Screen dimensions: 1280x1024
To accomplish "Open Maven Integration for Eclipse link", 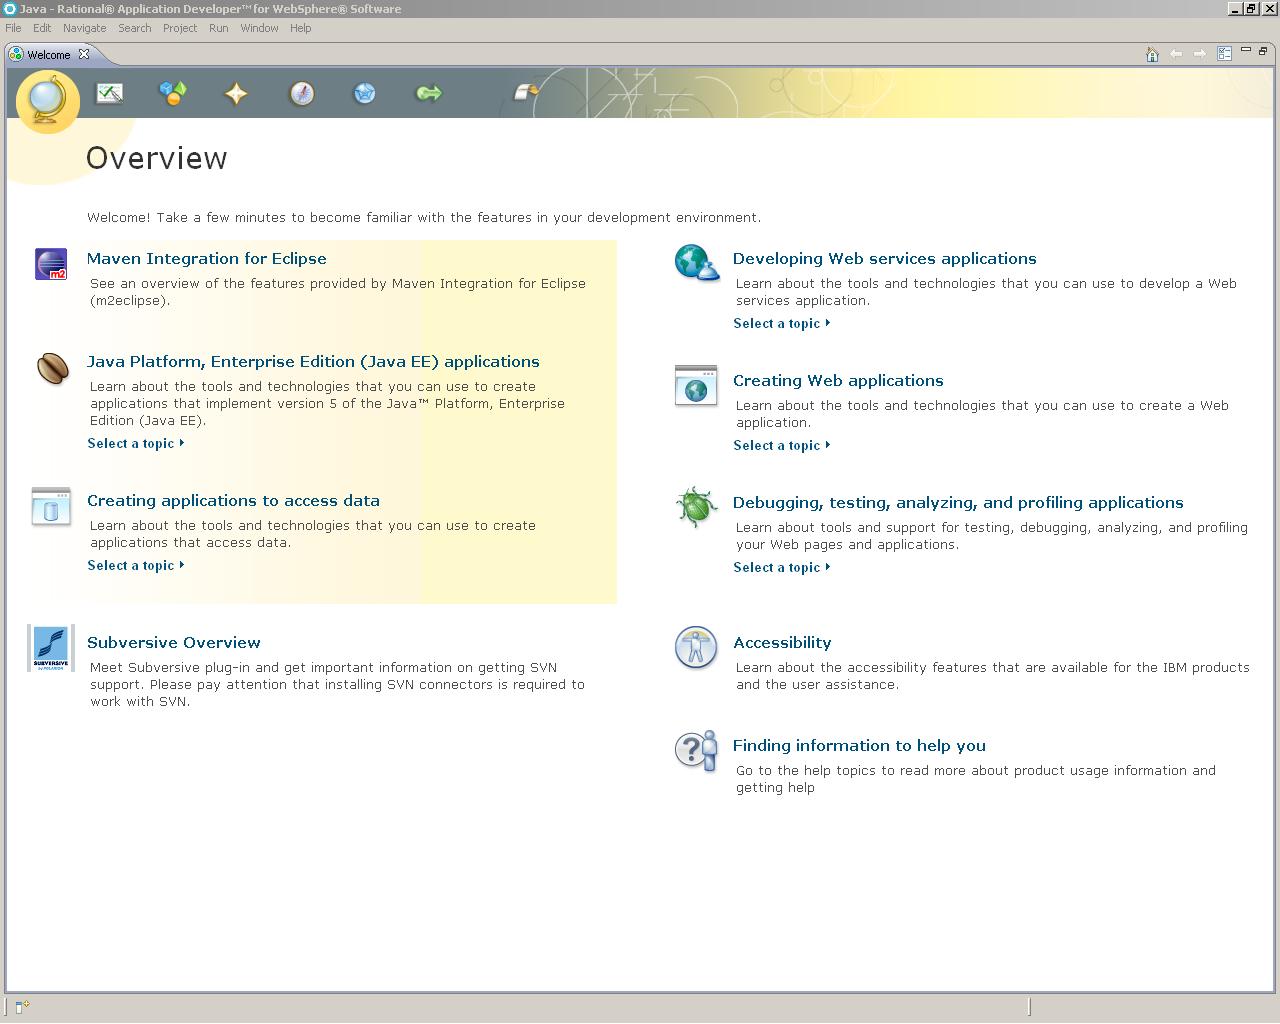I will pyautogui.click(x=207, y=258).
